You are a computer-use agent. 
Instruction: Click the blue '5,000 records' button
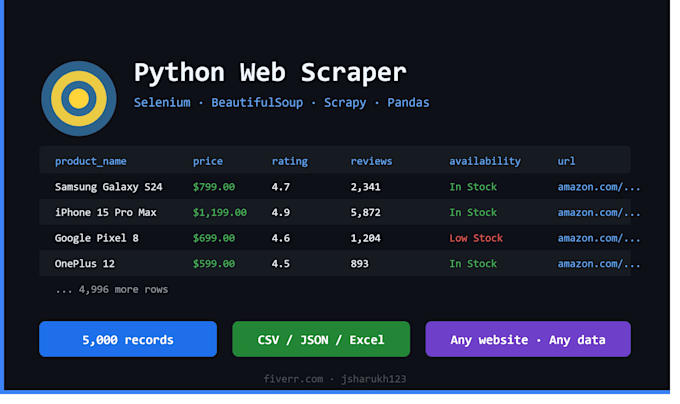(128, 339)
